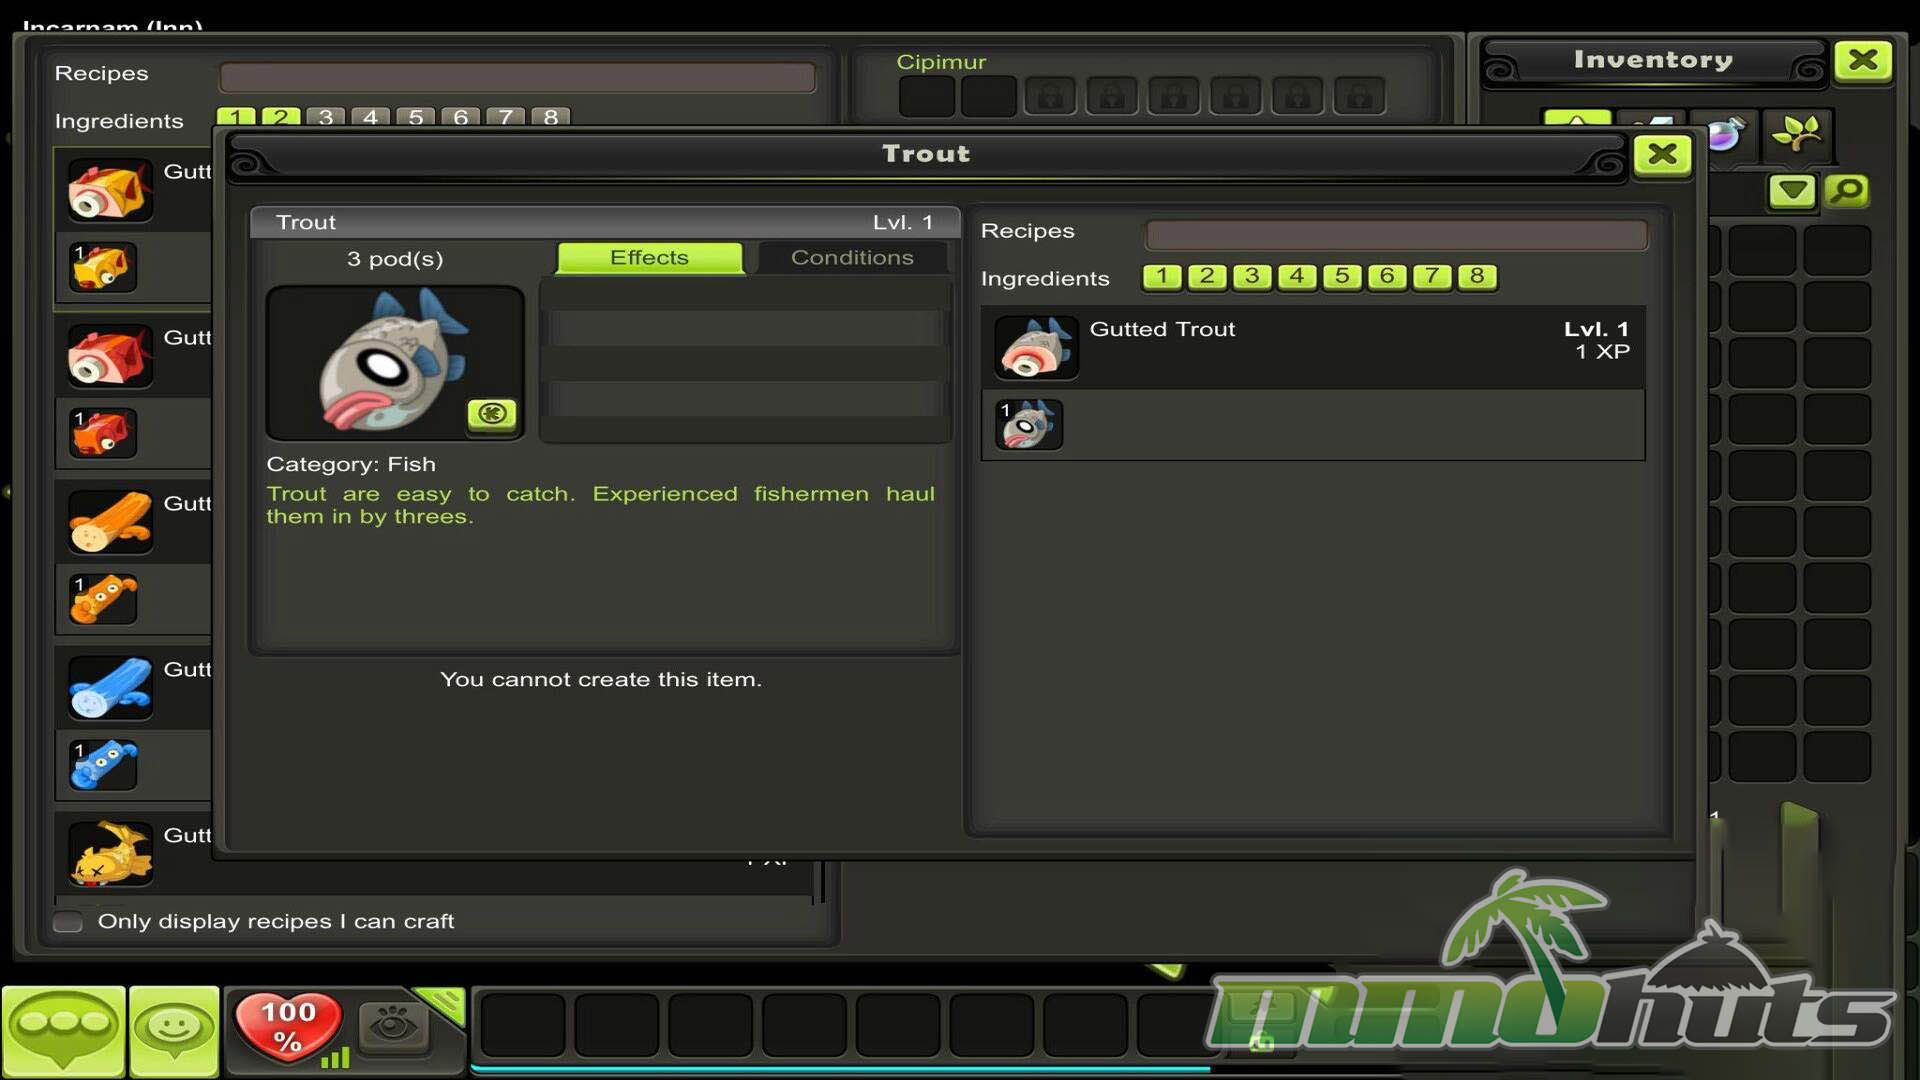Open the chat speech bubble icon
The height and width of the screenshot is (1080, 1920).
63,1028
